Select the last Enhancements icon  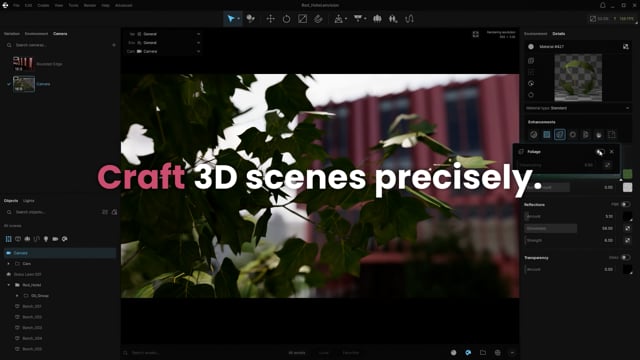click(611, 135)
